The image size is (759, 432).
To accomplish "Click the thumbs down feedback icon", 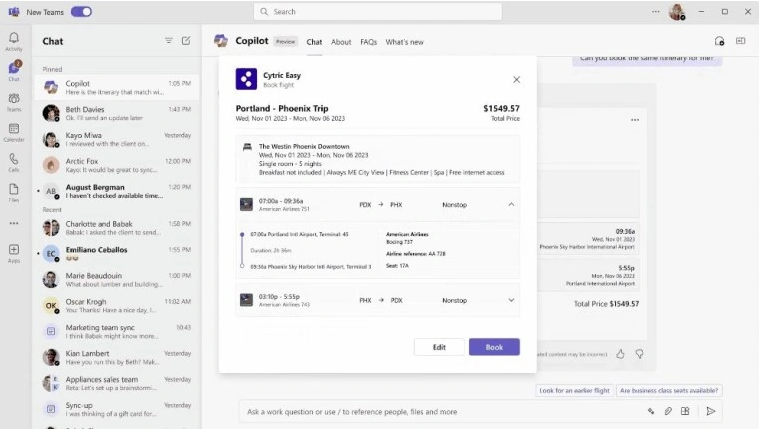I will pos(639,355).
